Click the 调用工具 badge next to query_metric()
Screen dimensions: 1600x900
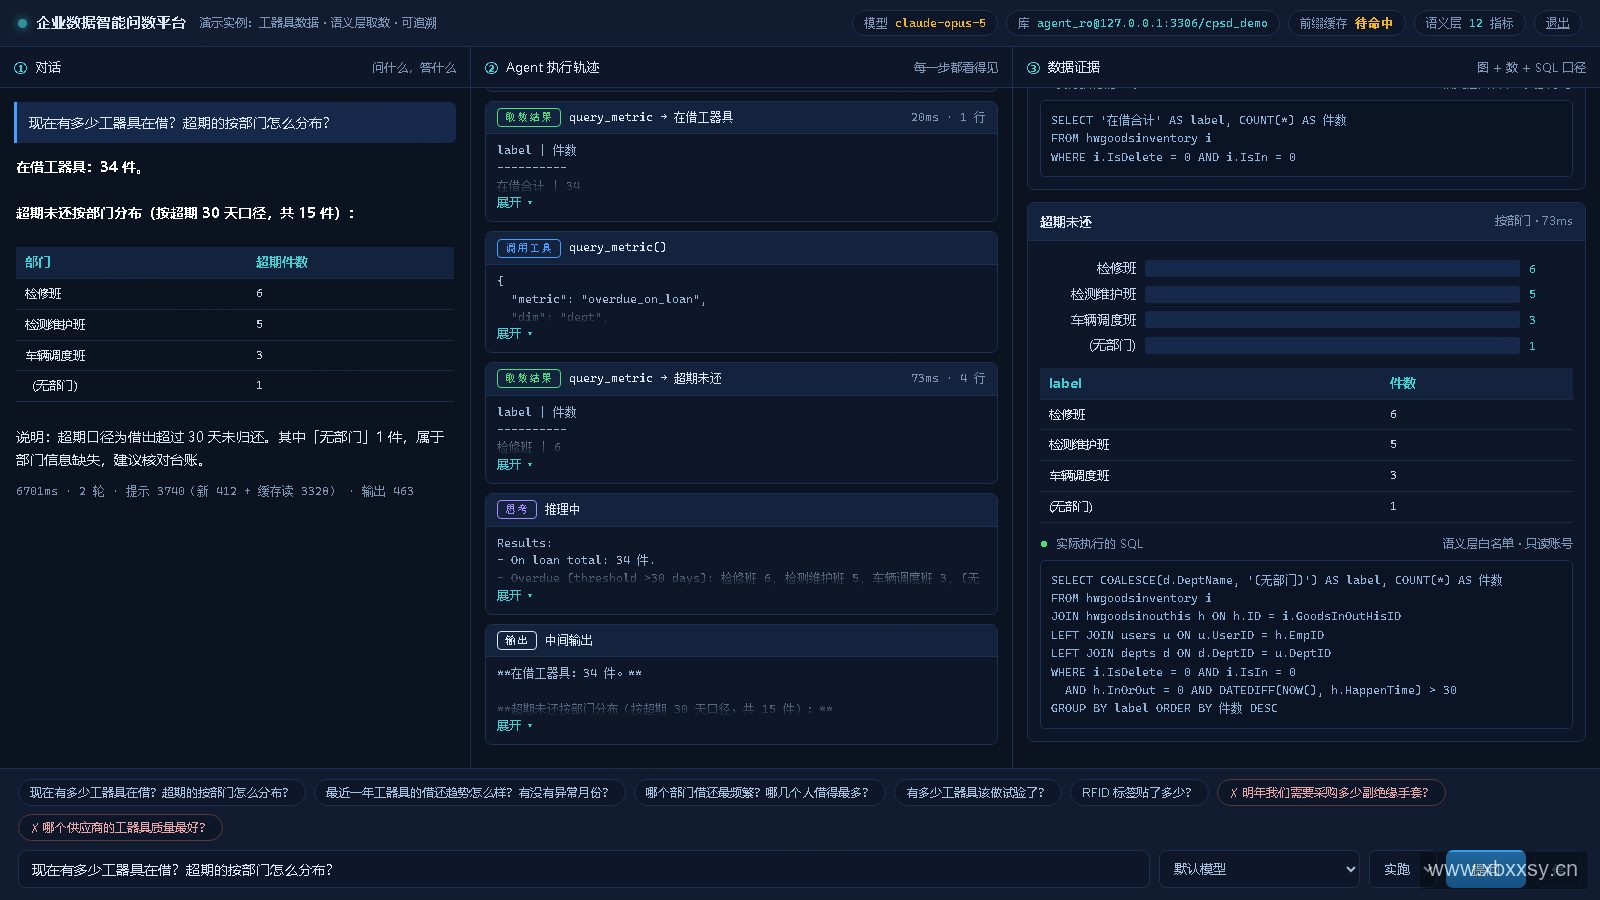tap(529, 248)
